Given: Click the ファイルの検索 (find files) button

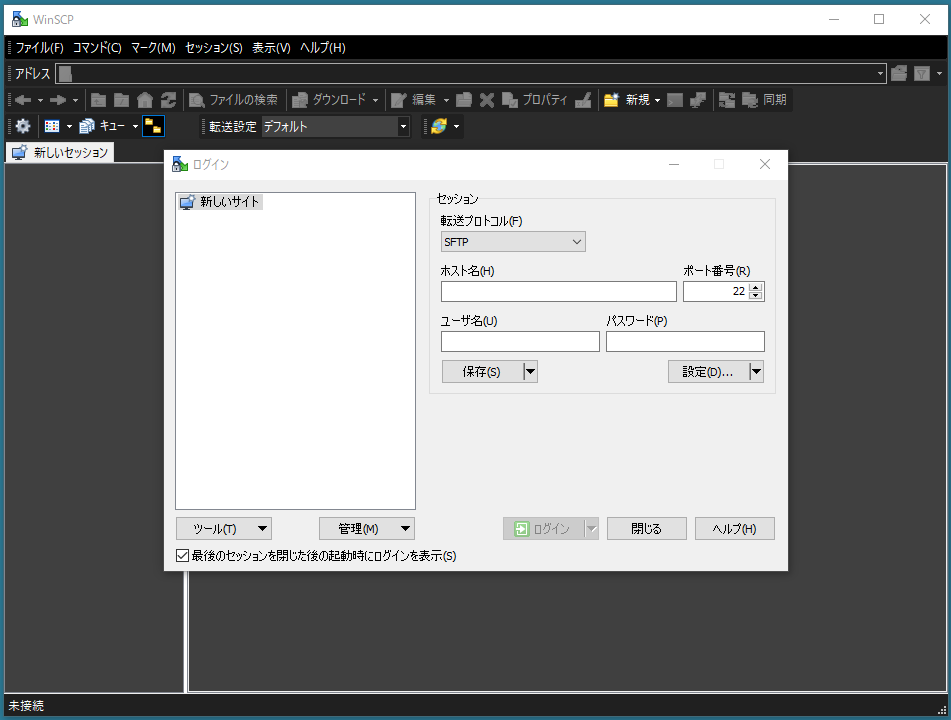Looking at the screenshot, I should tap(233, 100).
